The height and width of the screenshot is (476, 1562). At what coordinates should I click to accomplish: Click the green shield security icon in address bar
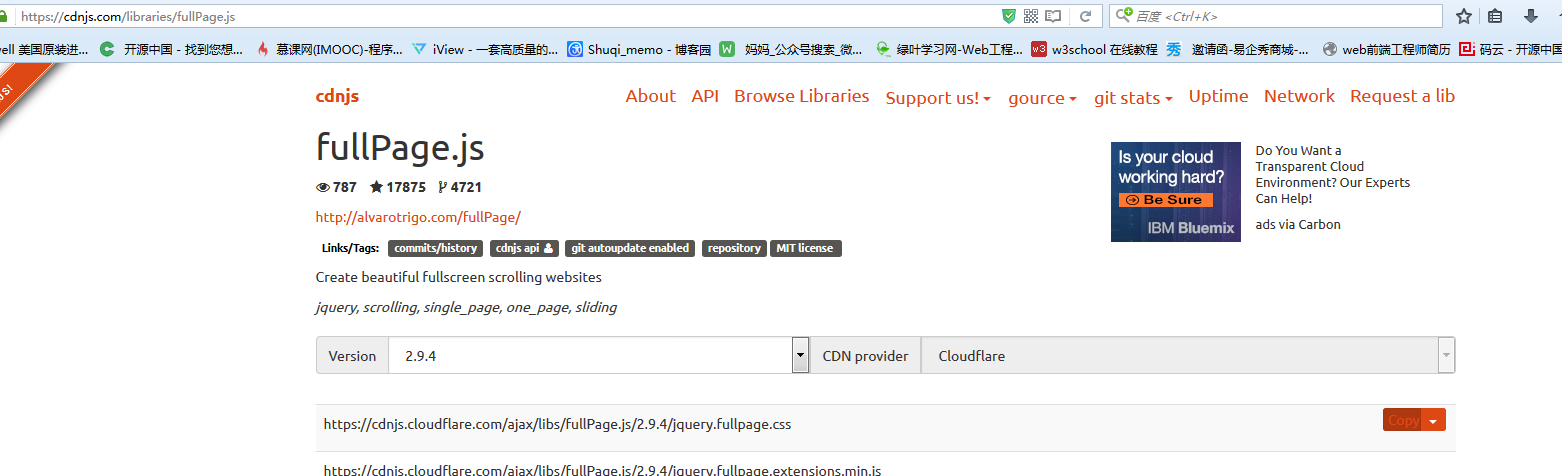tap(1009, 16)
